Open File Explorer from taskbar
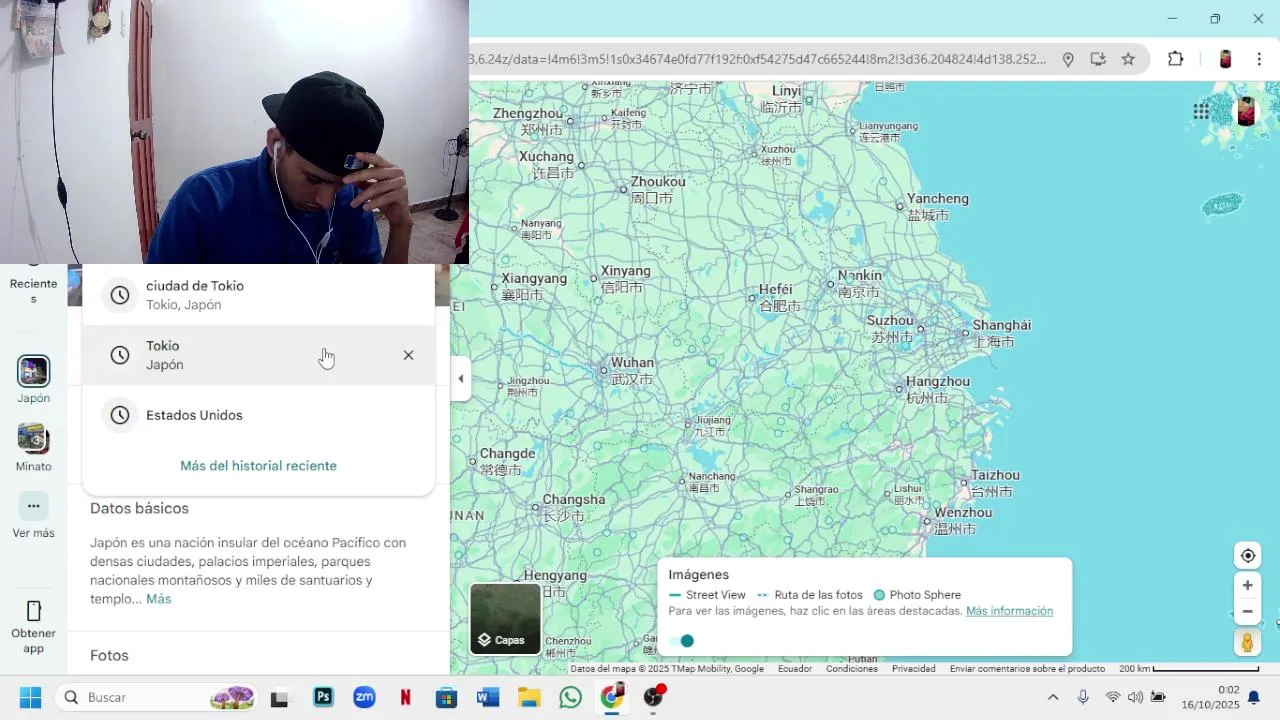 click(529, 697)
